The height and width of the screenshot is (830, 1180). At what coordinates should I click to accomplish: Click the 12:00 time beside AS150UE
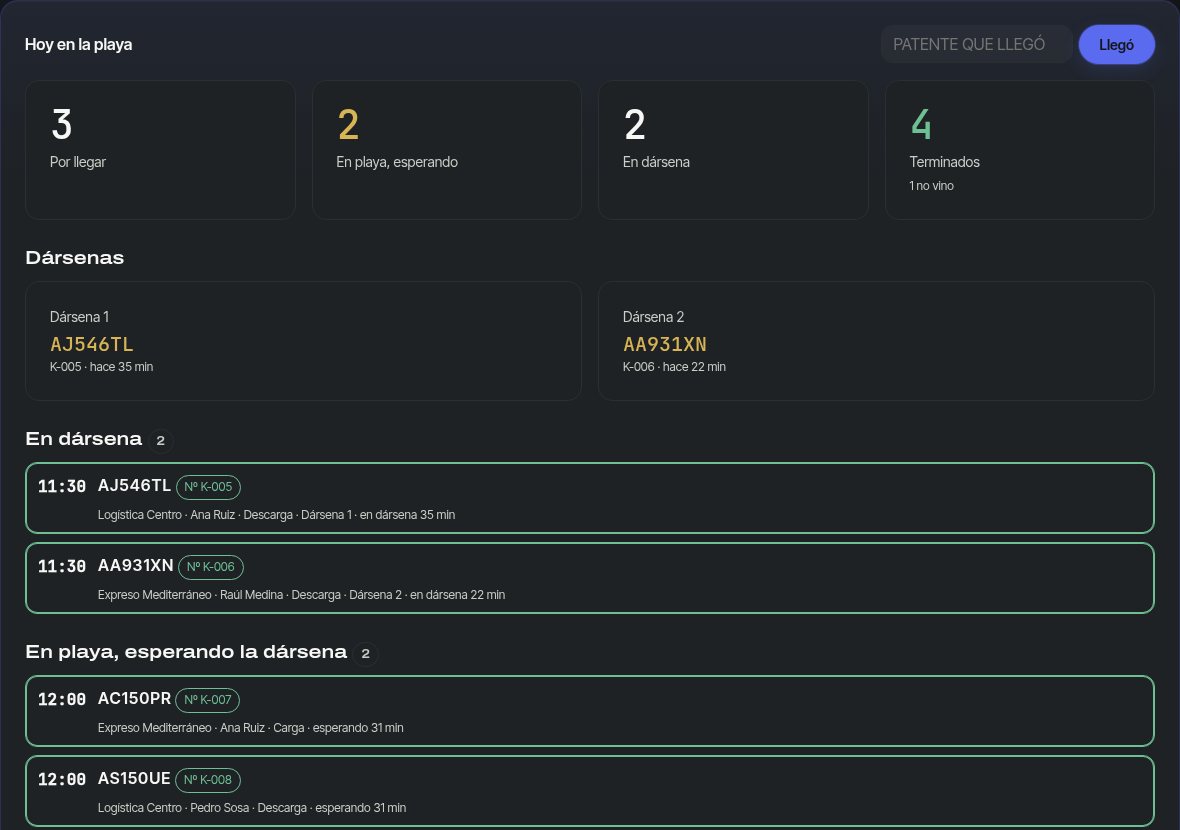pos(62,780)
